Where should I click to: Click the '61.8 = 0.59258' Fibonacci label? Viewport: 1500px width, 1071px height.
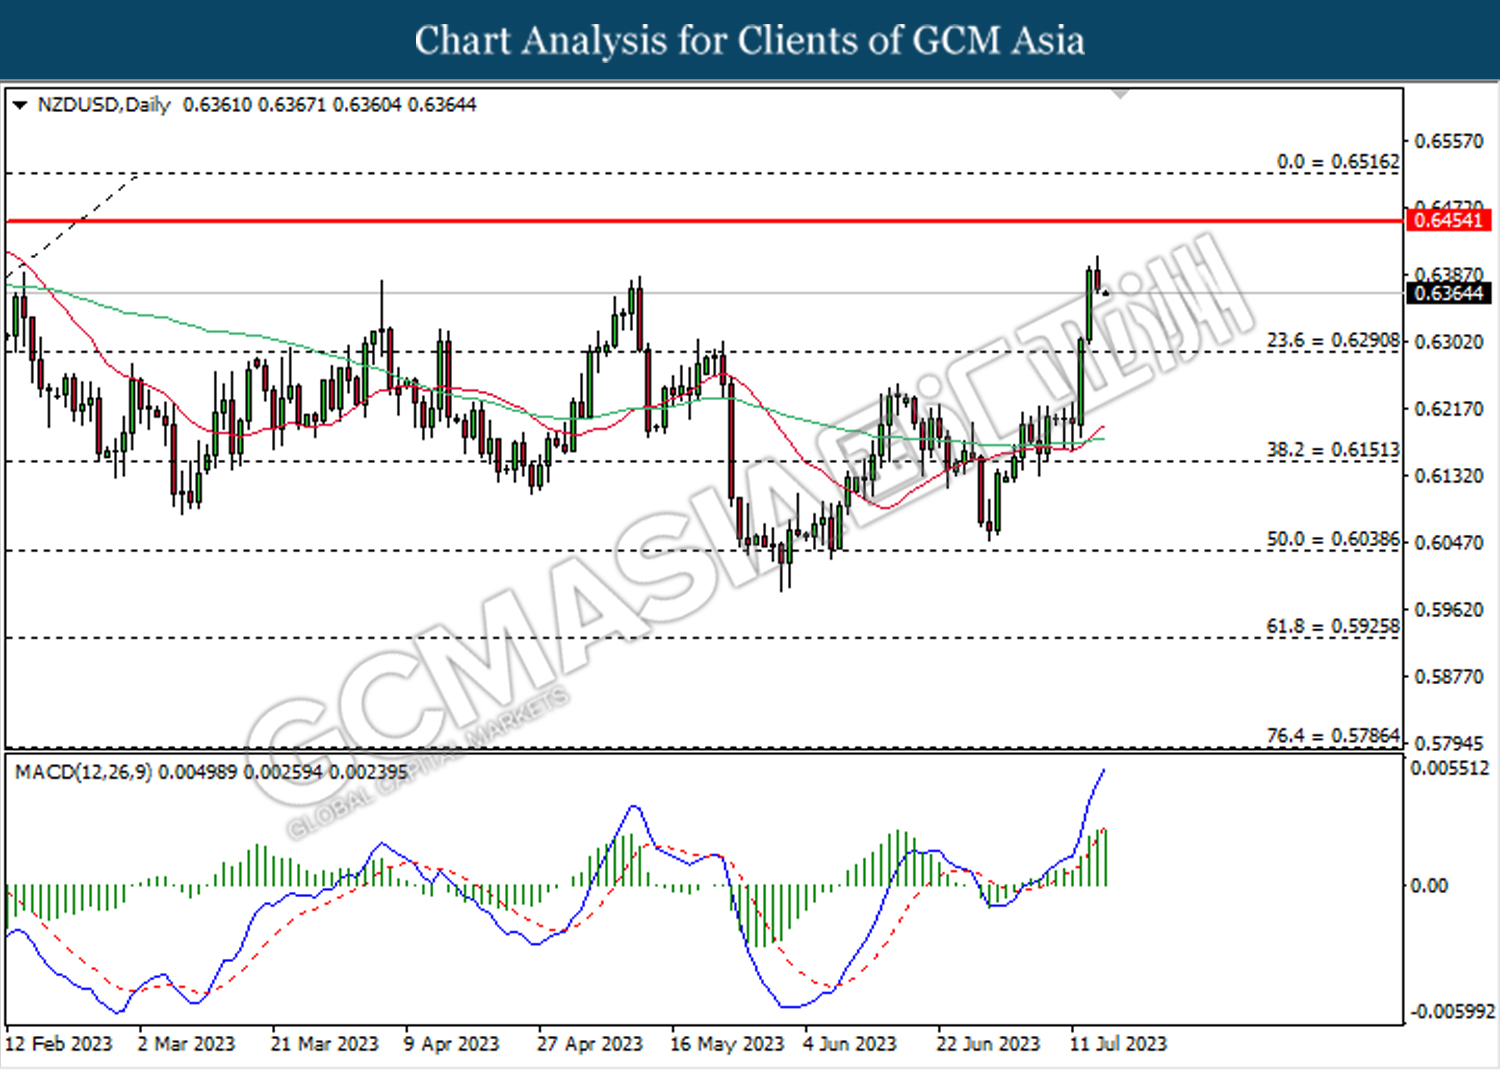[x=1333, y=626]
